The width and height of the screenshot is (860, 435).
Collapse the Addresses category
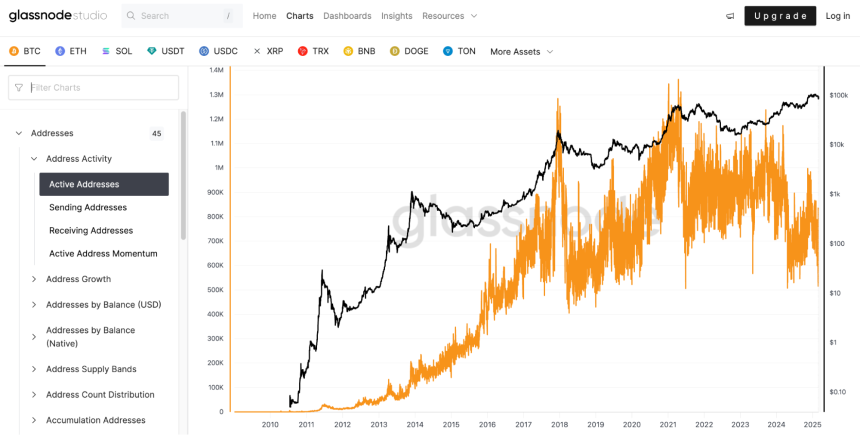pos(19,133)
